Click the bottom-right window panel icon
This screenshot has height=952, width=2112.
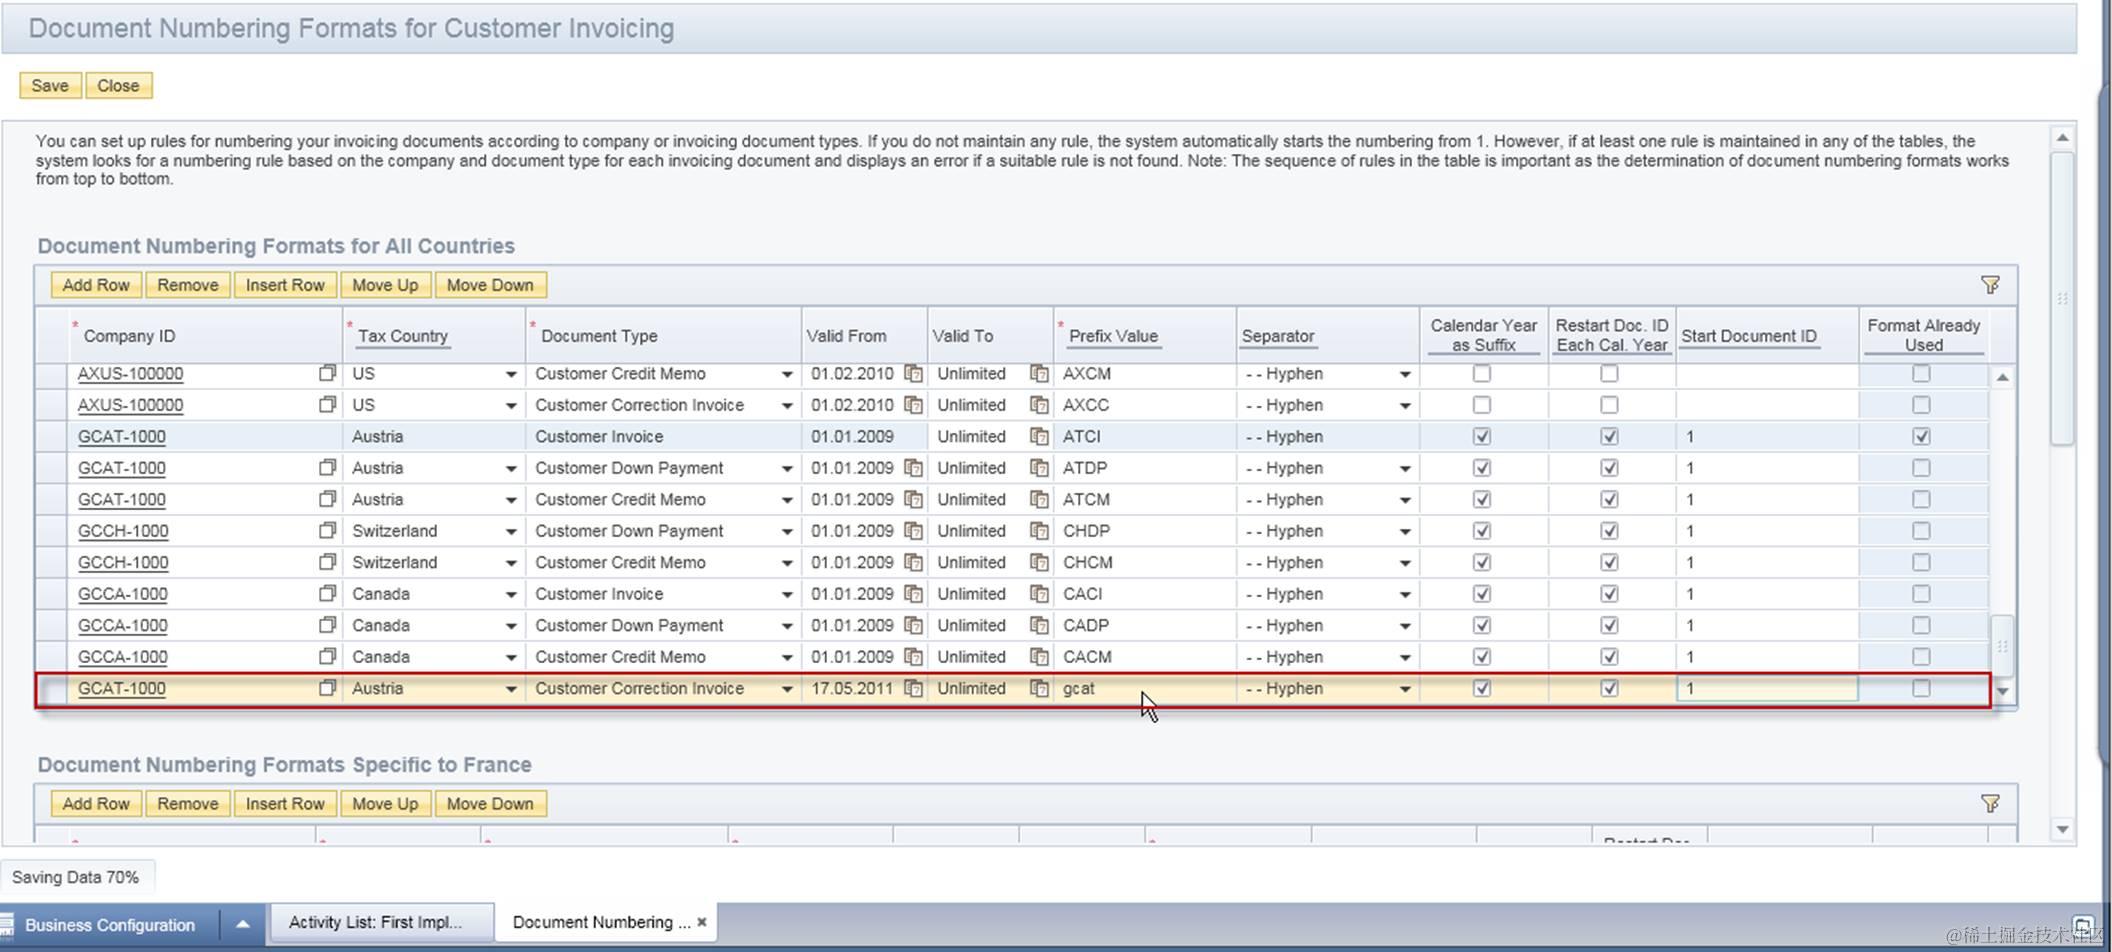click(x=2083, y=925)
